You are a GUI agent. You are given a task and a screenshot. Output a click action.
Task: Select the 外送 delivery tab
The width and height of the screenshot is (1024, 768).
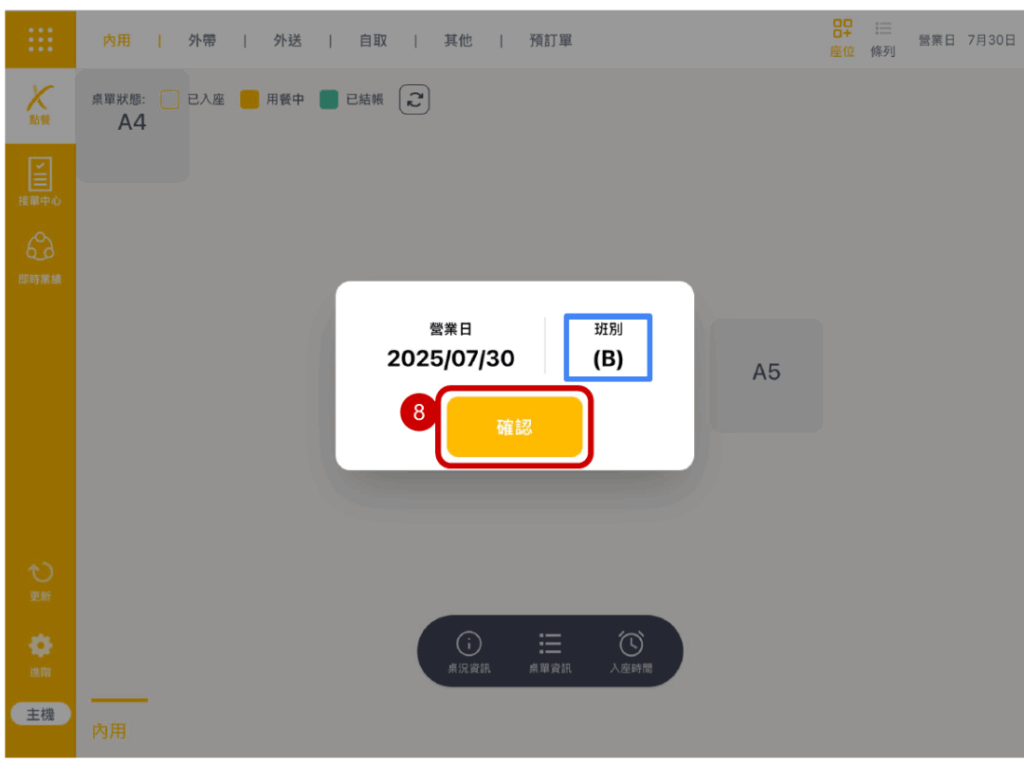click(x=288, y=41)
